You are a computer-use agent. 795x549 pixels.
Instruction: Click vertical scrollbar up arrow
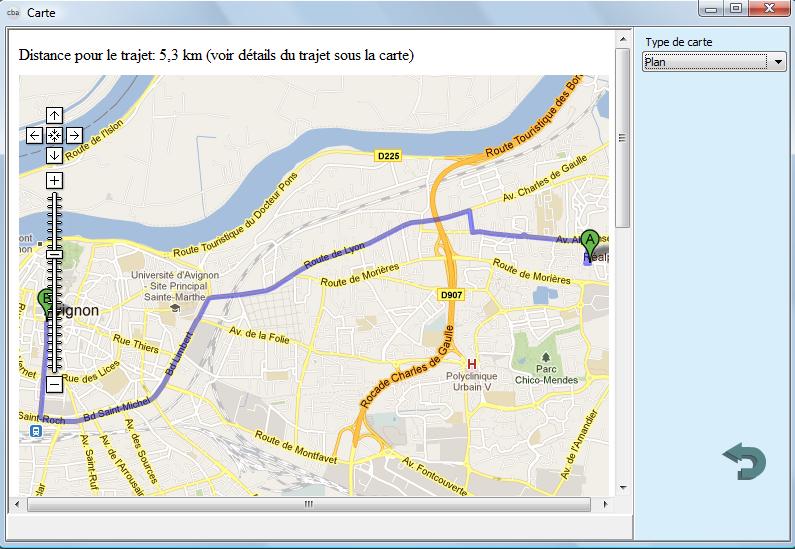623,39
